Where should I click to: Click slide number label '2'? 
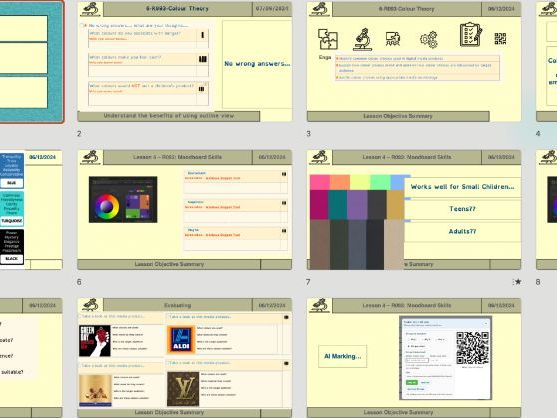point(79,134)
